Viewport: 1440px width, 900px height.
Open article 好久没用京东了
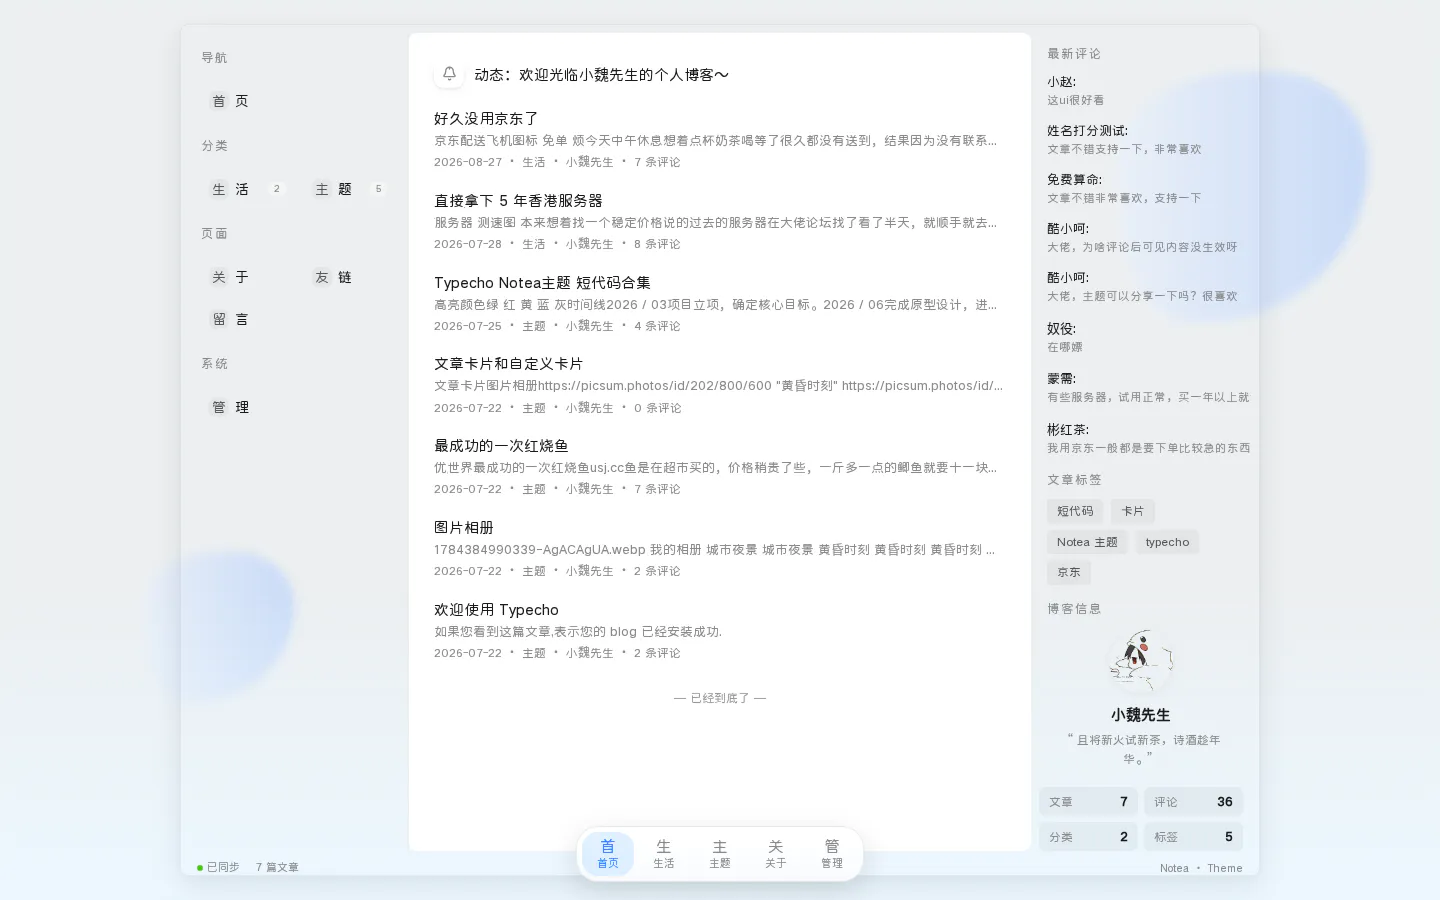[x=486, y=118]
